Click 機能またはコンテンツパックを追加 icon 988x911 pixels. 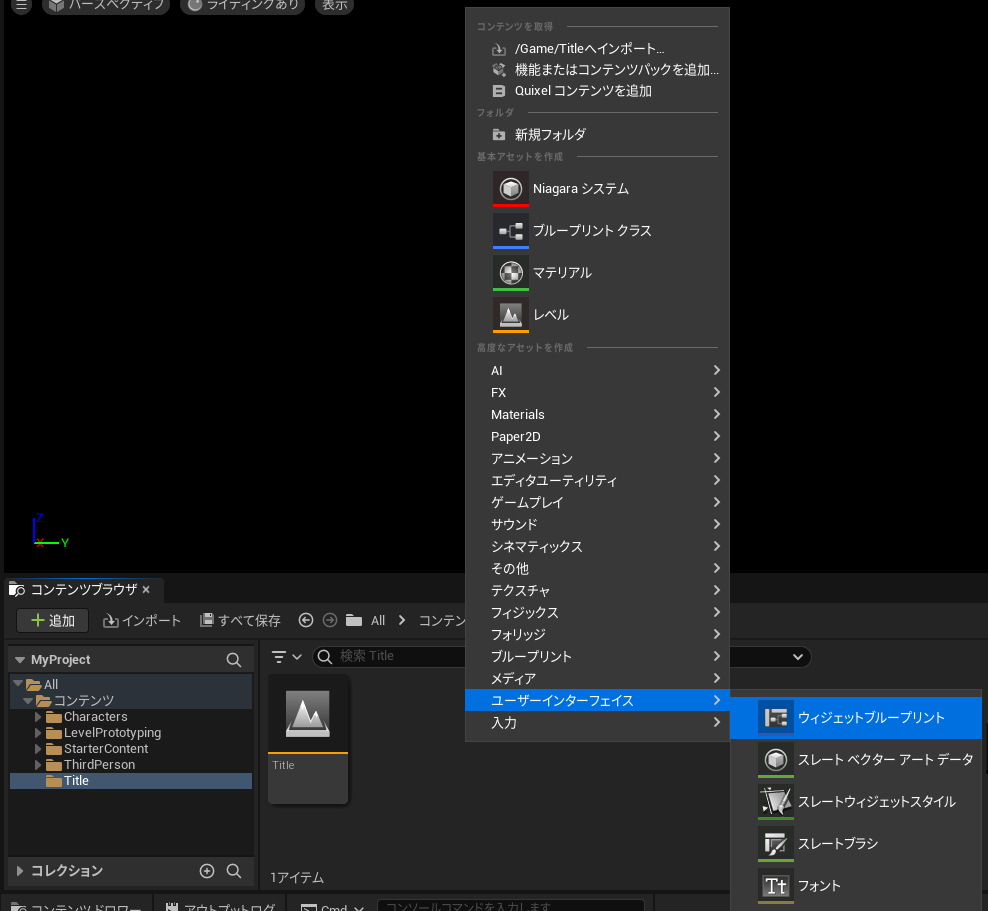[x=499, y=70]
